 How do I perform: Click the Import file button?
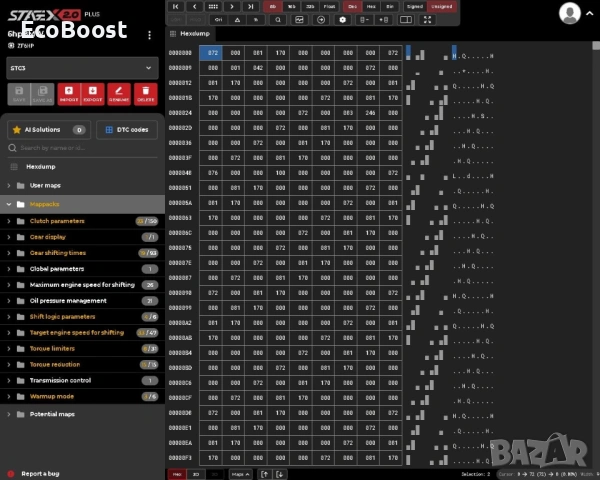click(69, 94)
